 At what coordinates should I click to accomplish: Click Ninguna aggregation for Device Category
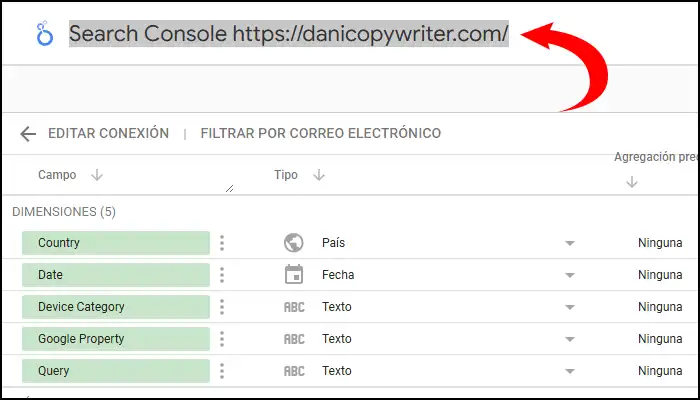click(660, 307)
